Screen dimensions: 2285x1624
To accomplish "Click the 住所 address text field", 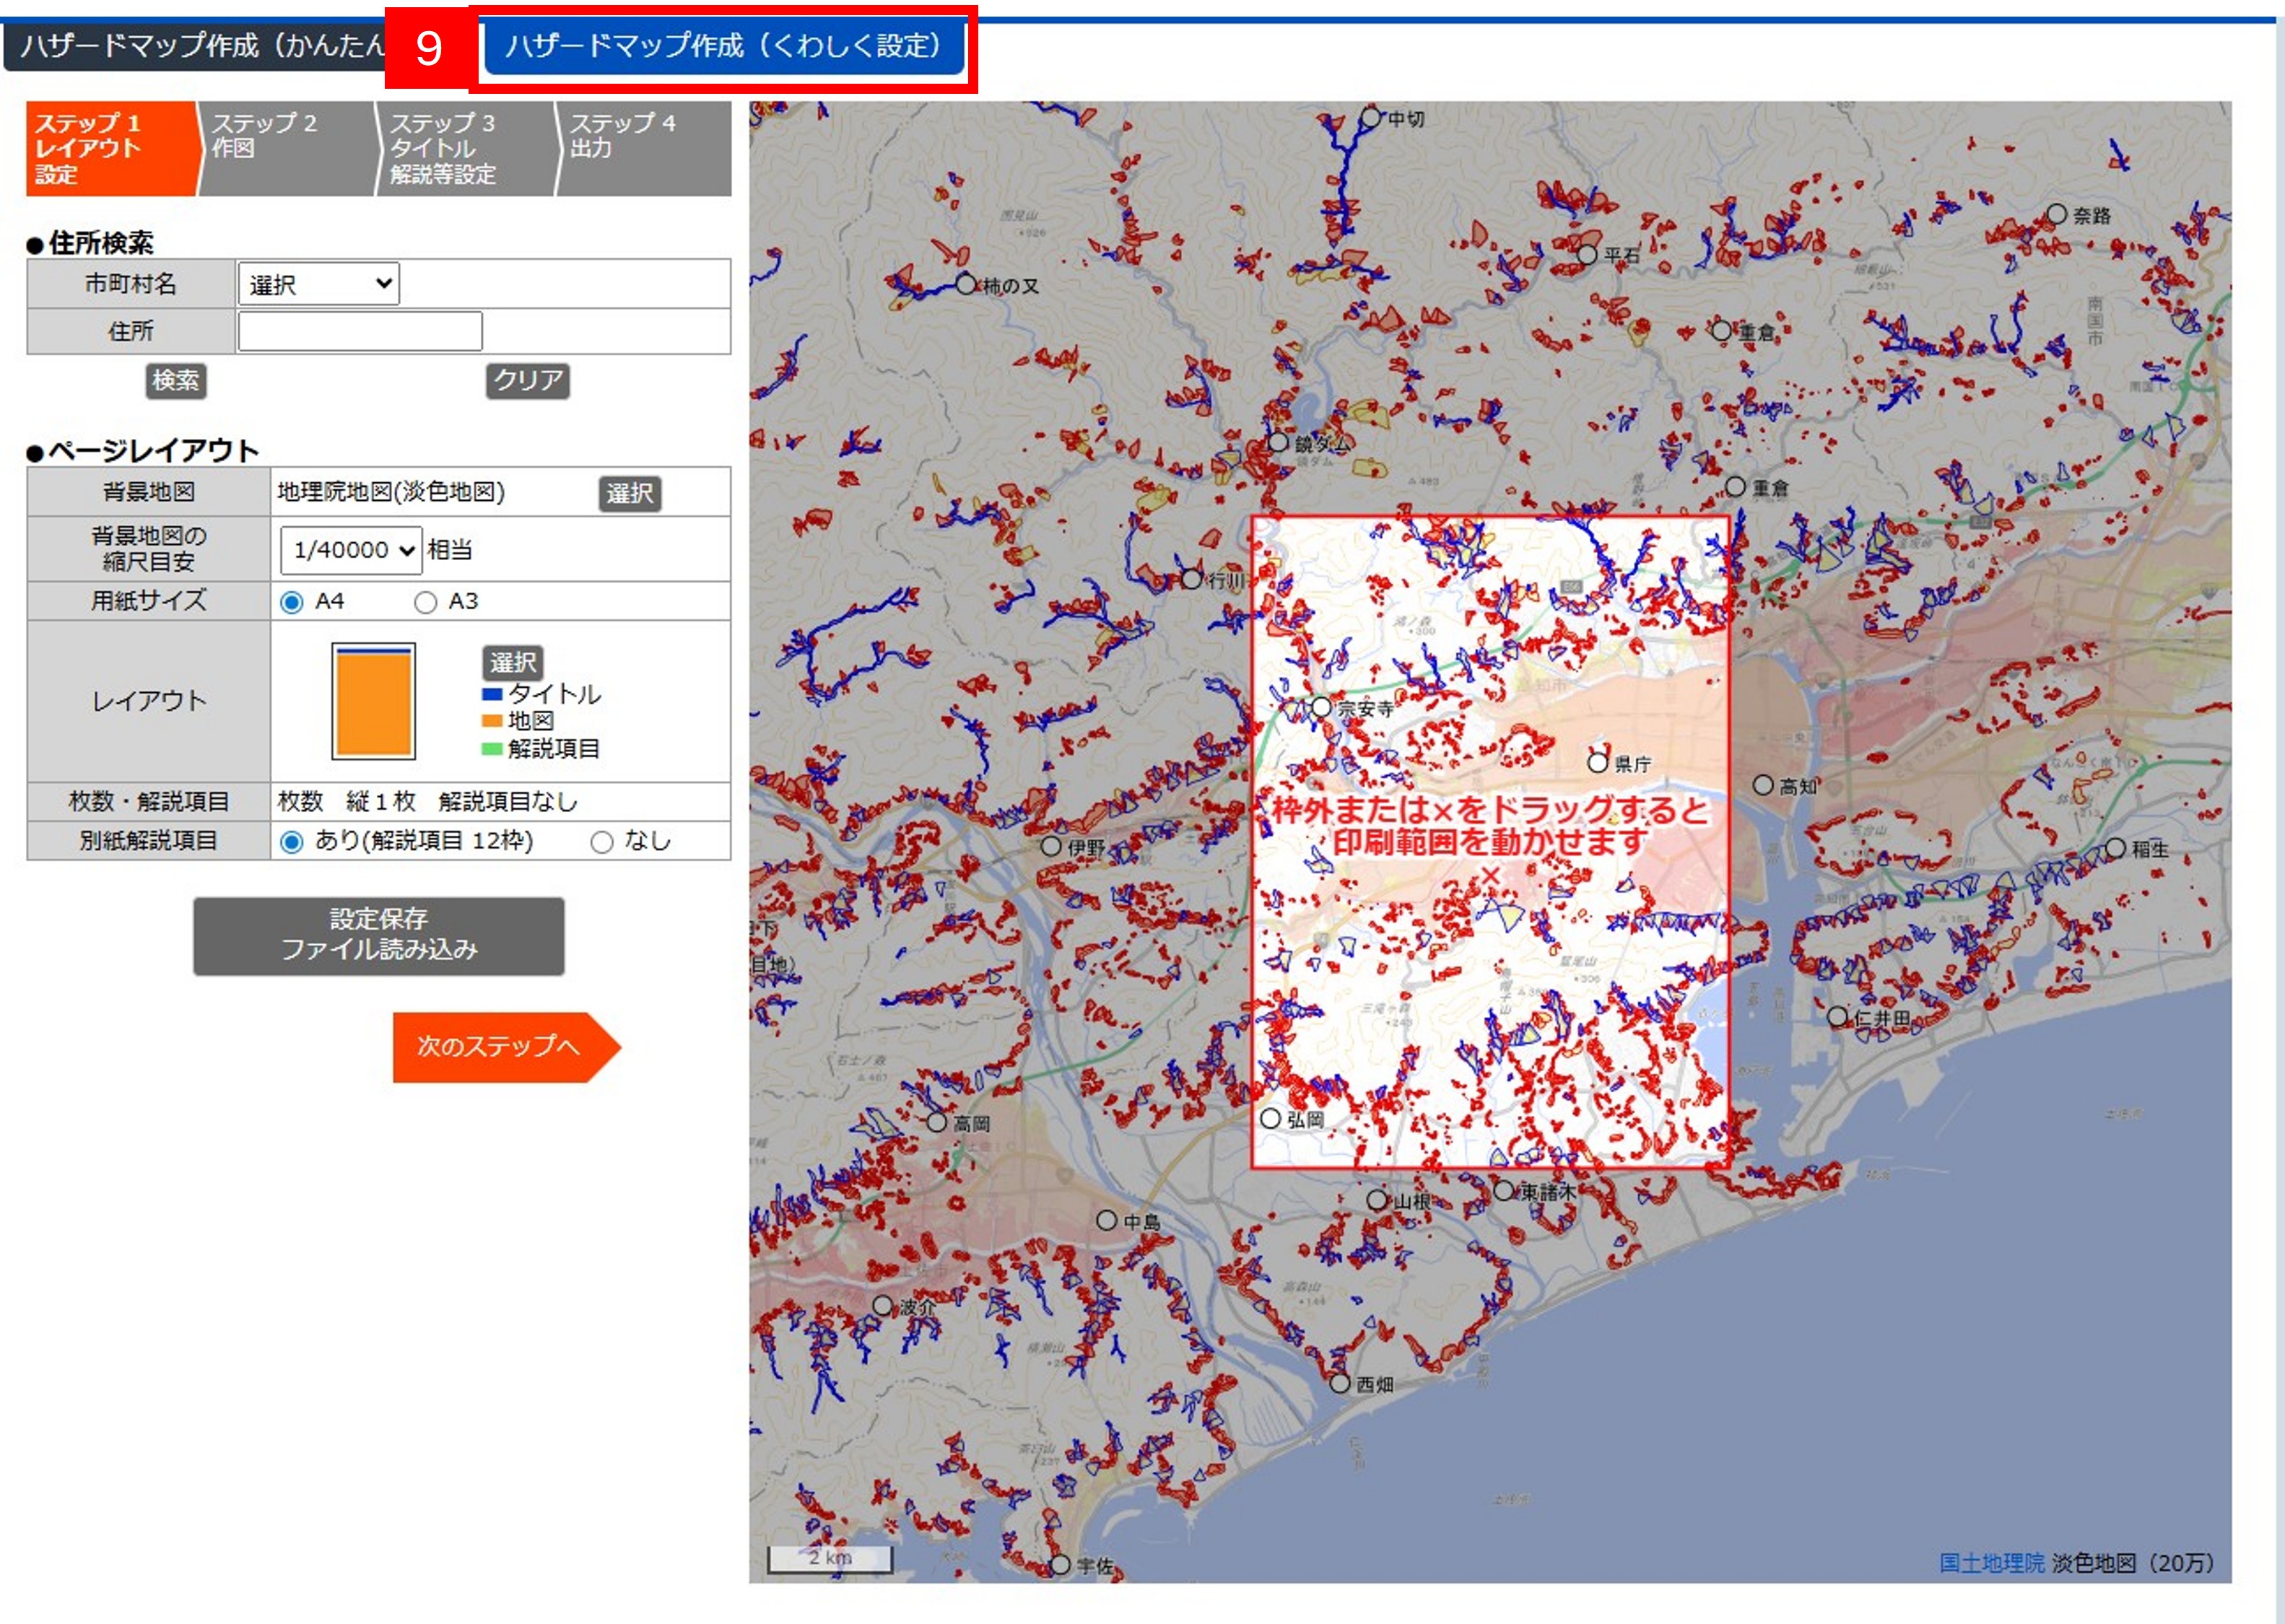I will [360, 331].
